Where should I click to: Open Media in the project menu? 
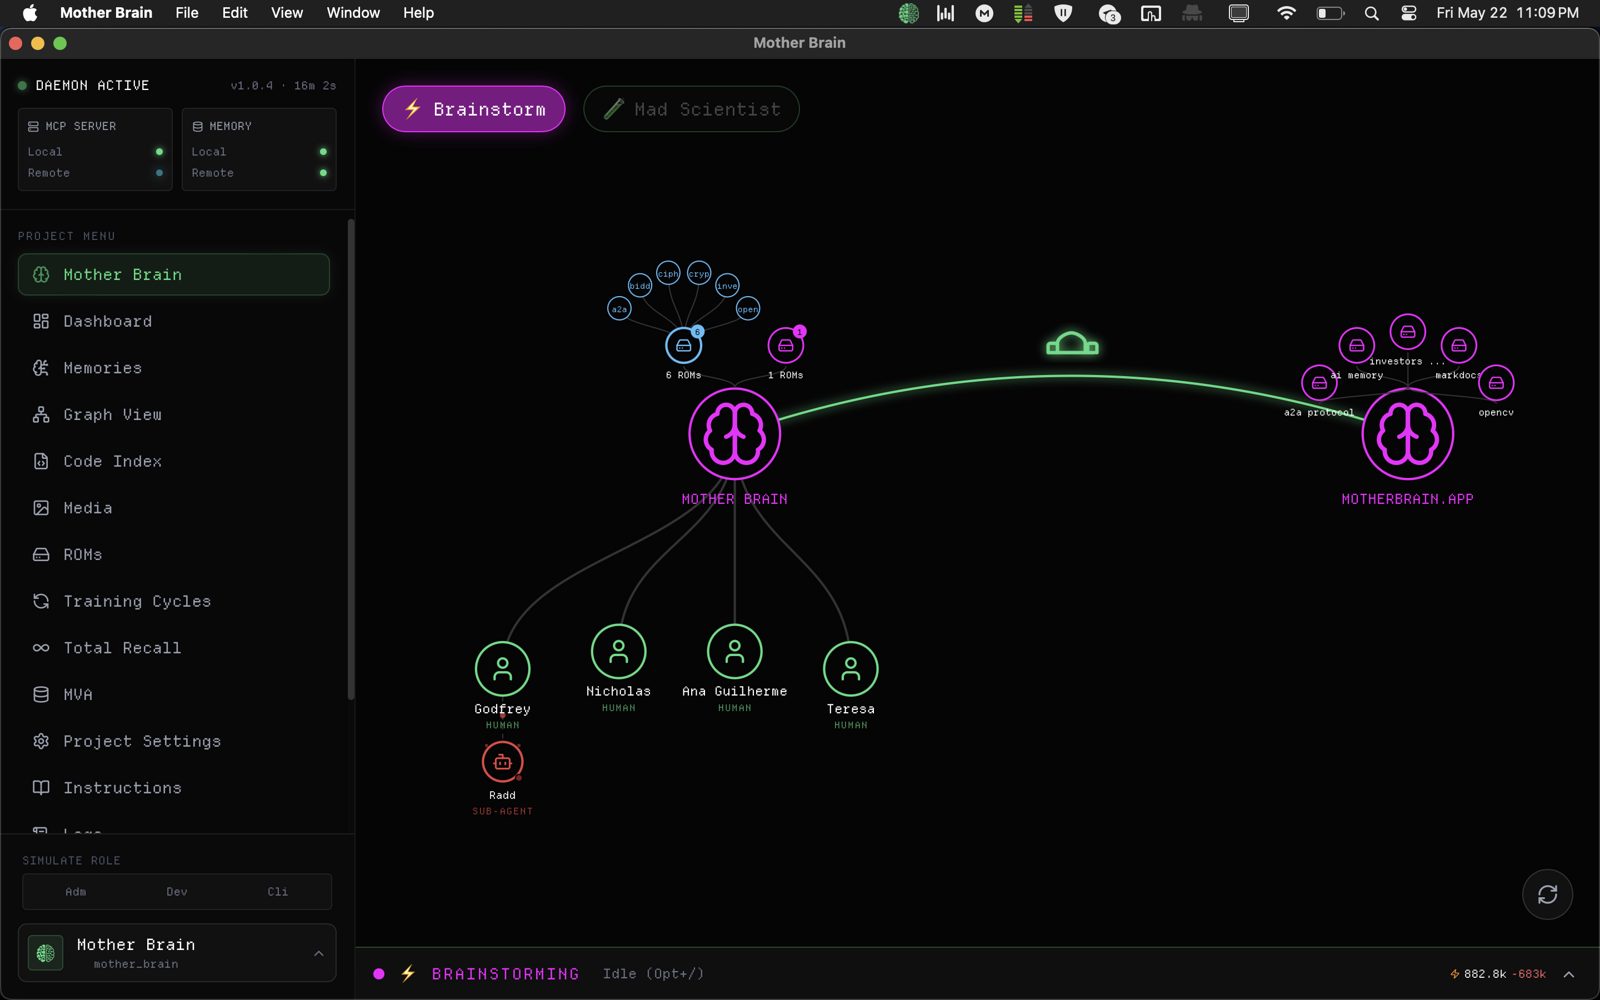point(174,508)
